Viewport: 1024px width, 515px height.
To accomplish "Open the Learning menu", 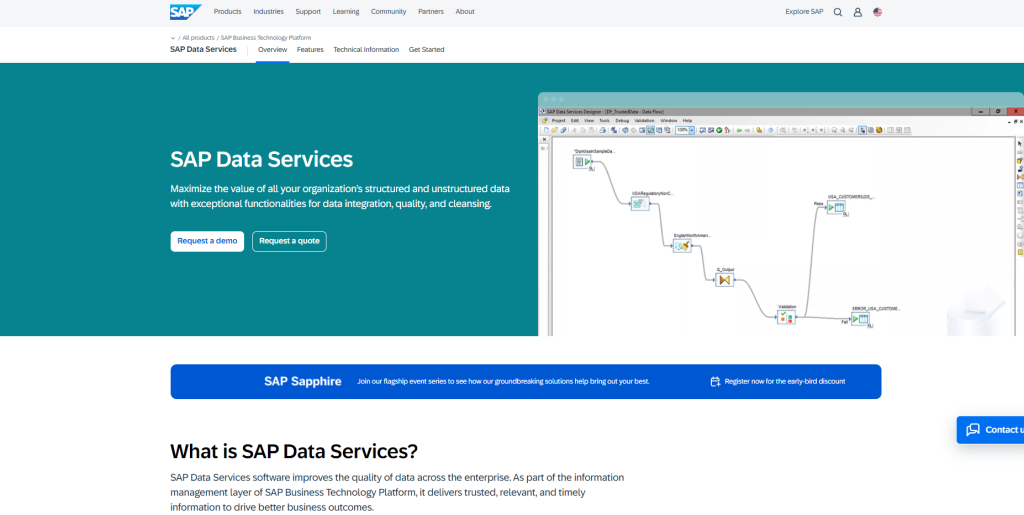I will [346, 12].
